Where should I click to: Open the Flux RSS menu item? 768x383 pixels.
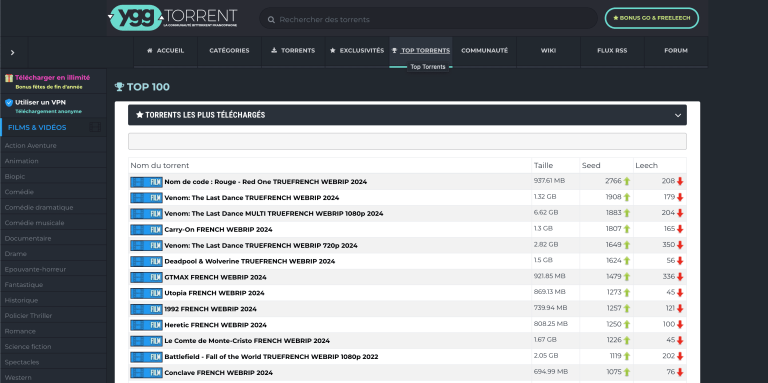(612, 51)
